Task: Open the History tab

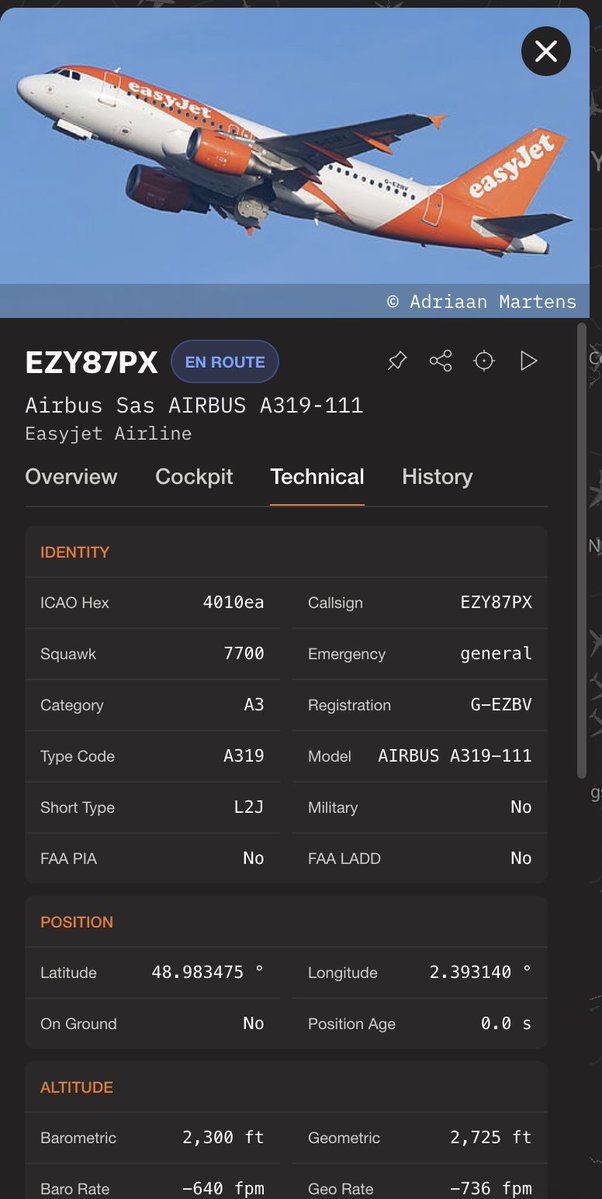Action: pyautogui.click(x=437, y=476)
